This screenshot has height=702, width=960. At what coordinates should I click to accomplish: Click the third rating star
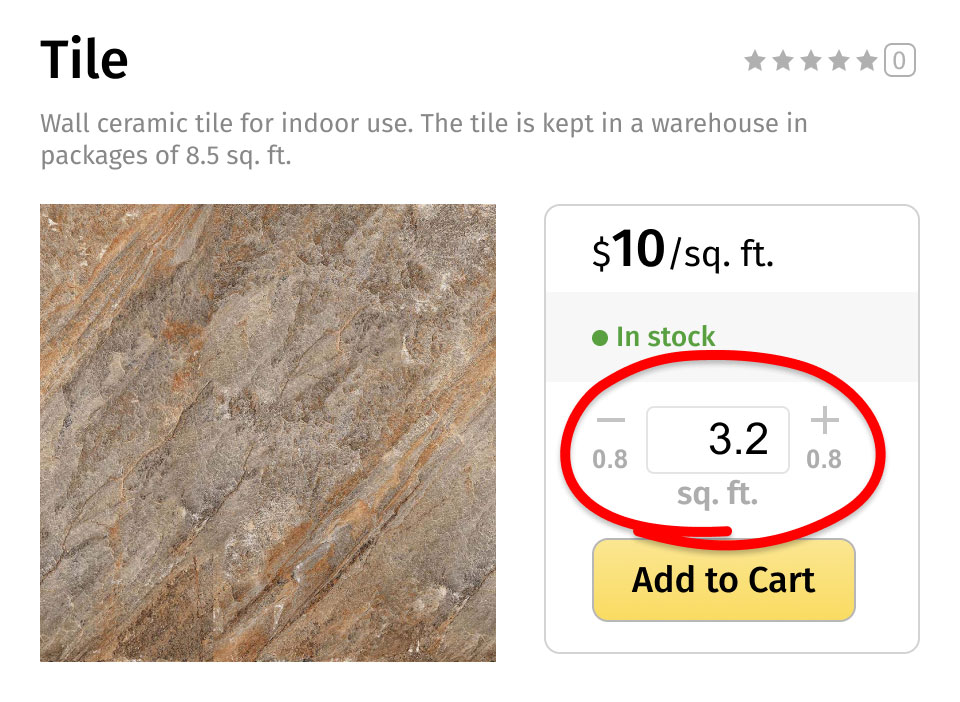pyautogui.click(x=811, y=61)
